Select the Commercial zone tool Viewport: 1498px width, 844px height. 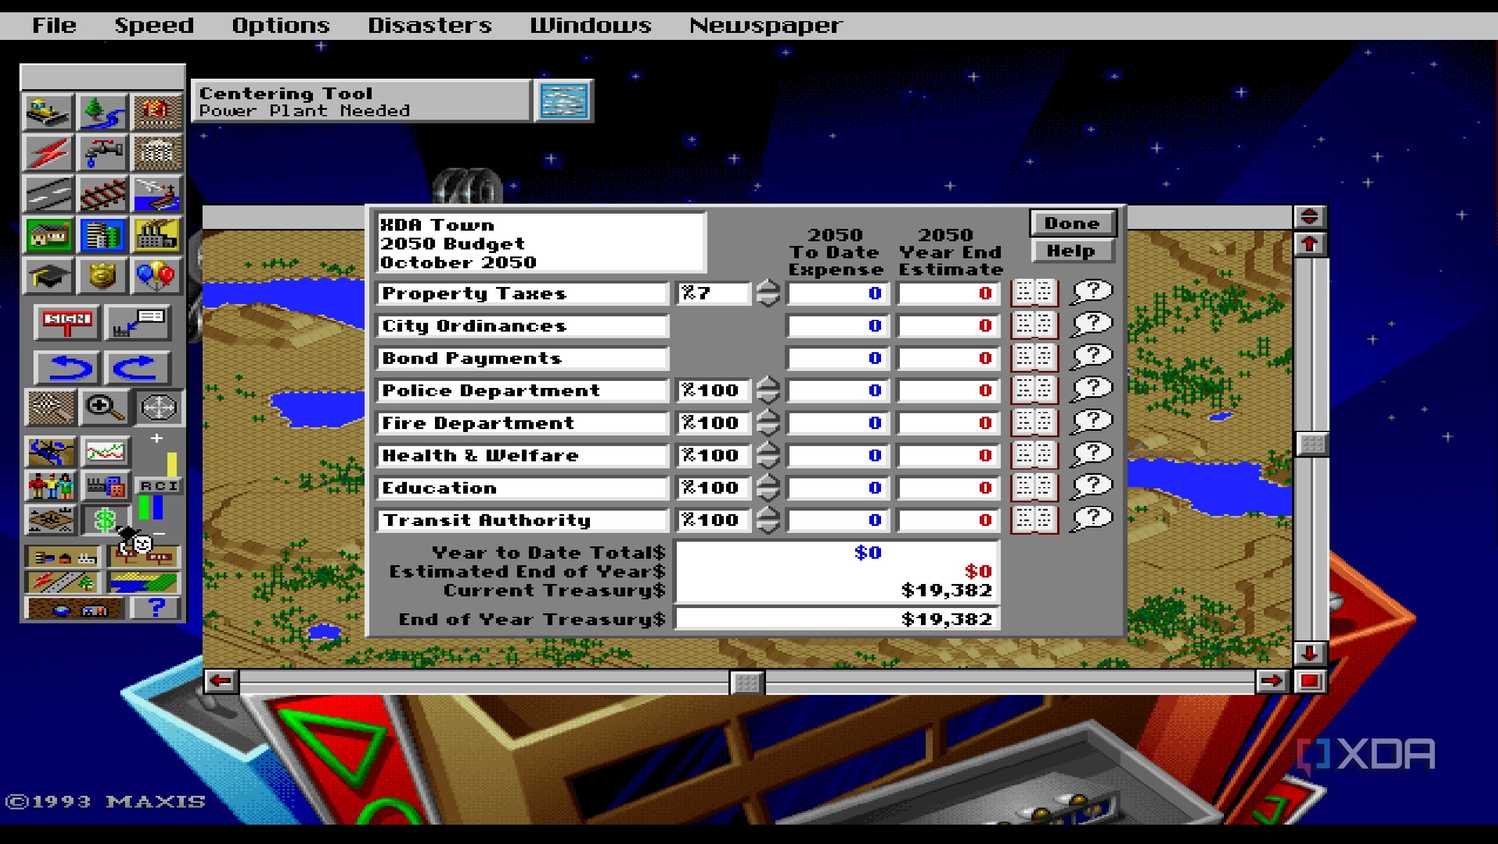pyautogui.click(x=103, y=235)
